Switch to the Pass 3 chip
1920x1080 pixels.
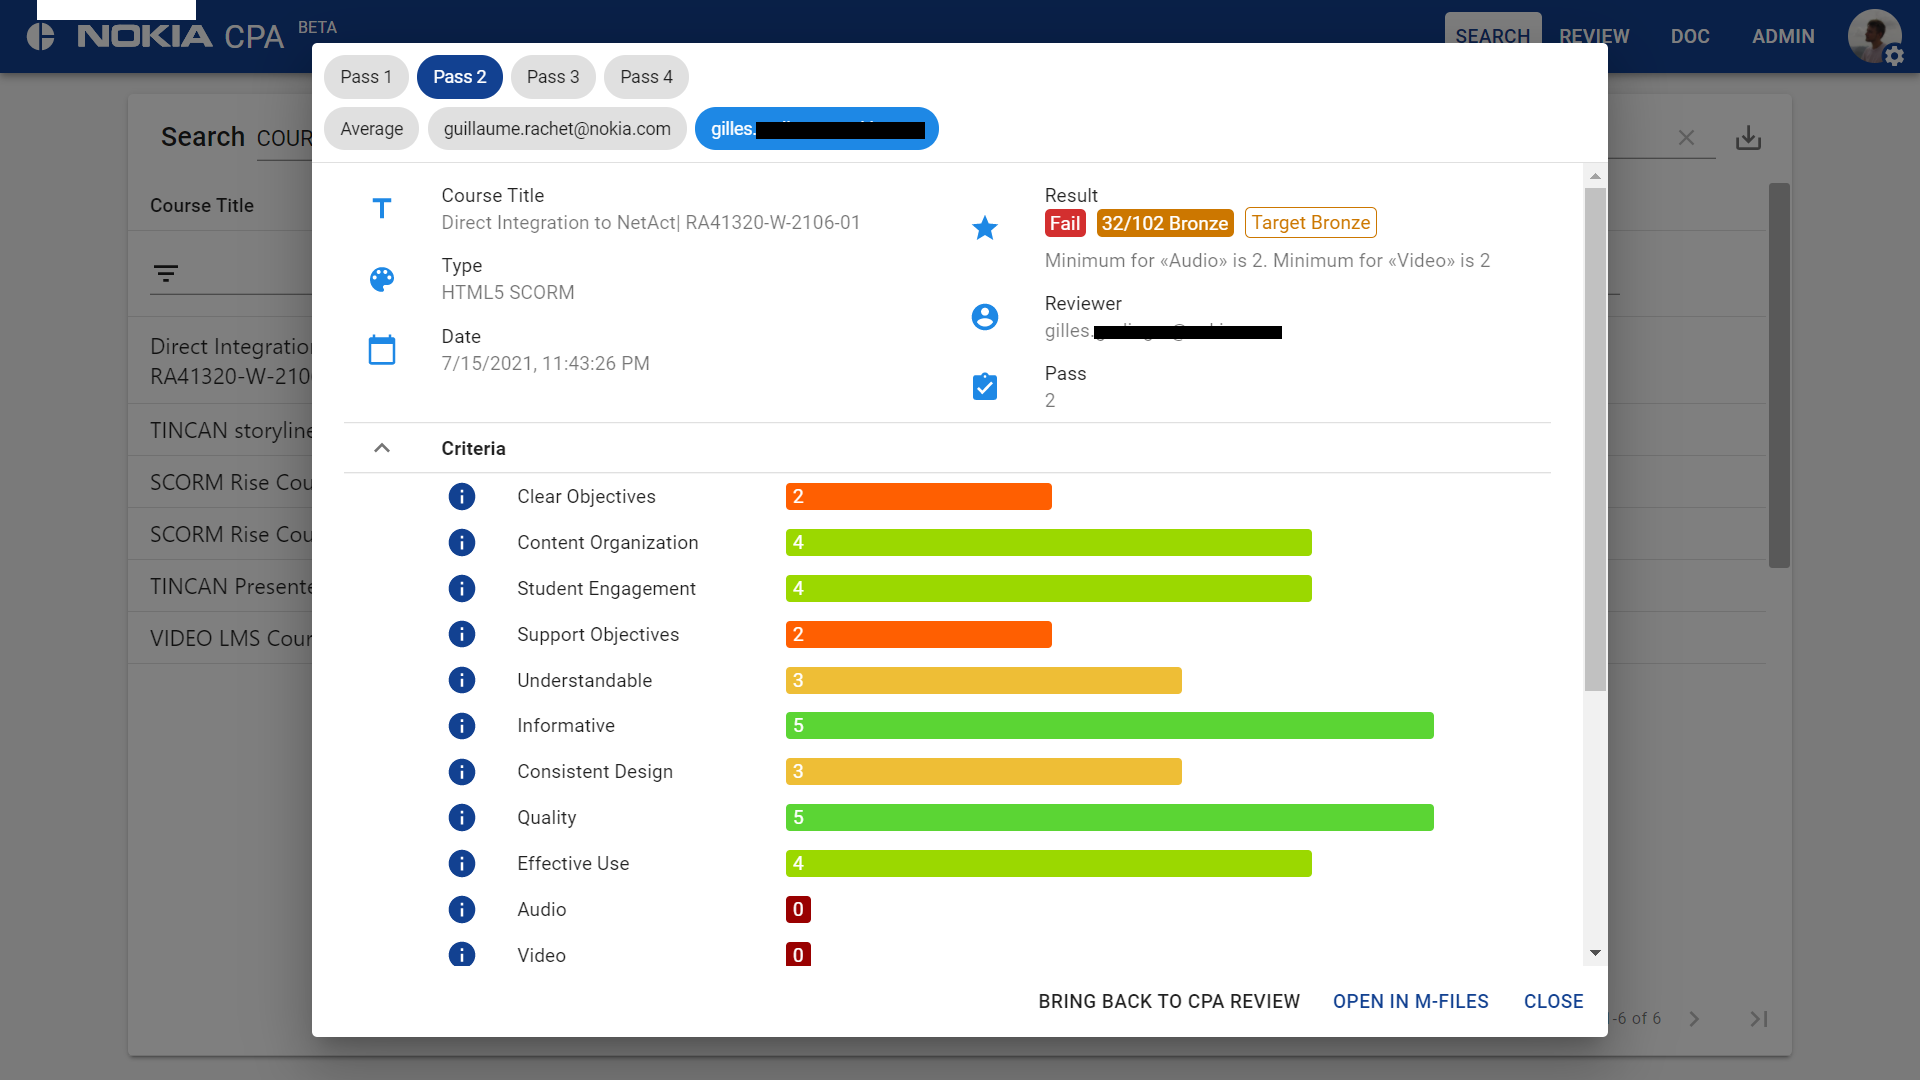552,77
